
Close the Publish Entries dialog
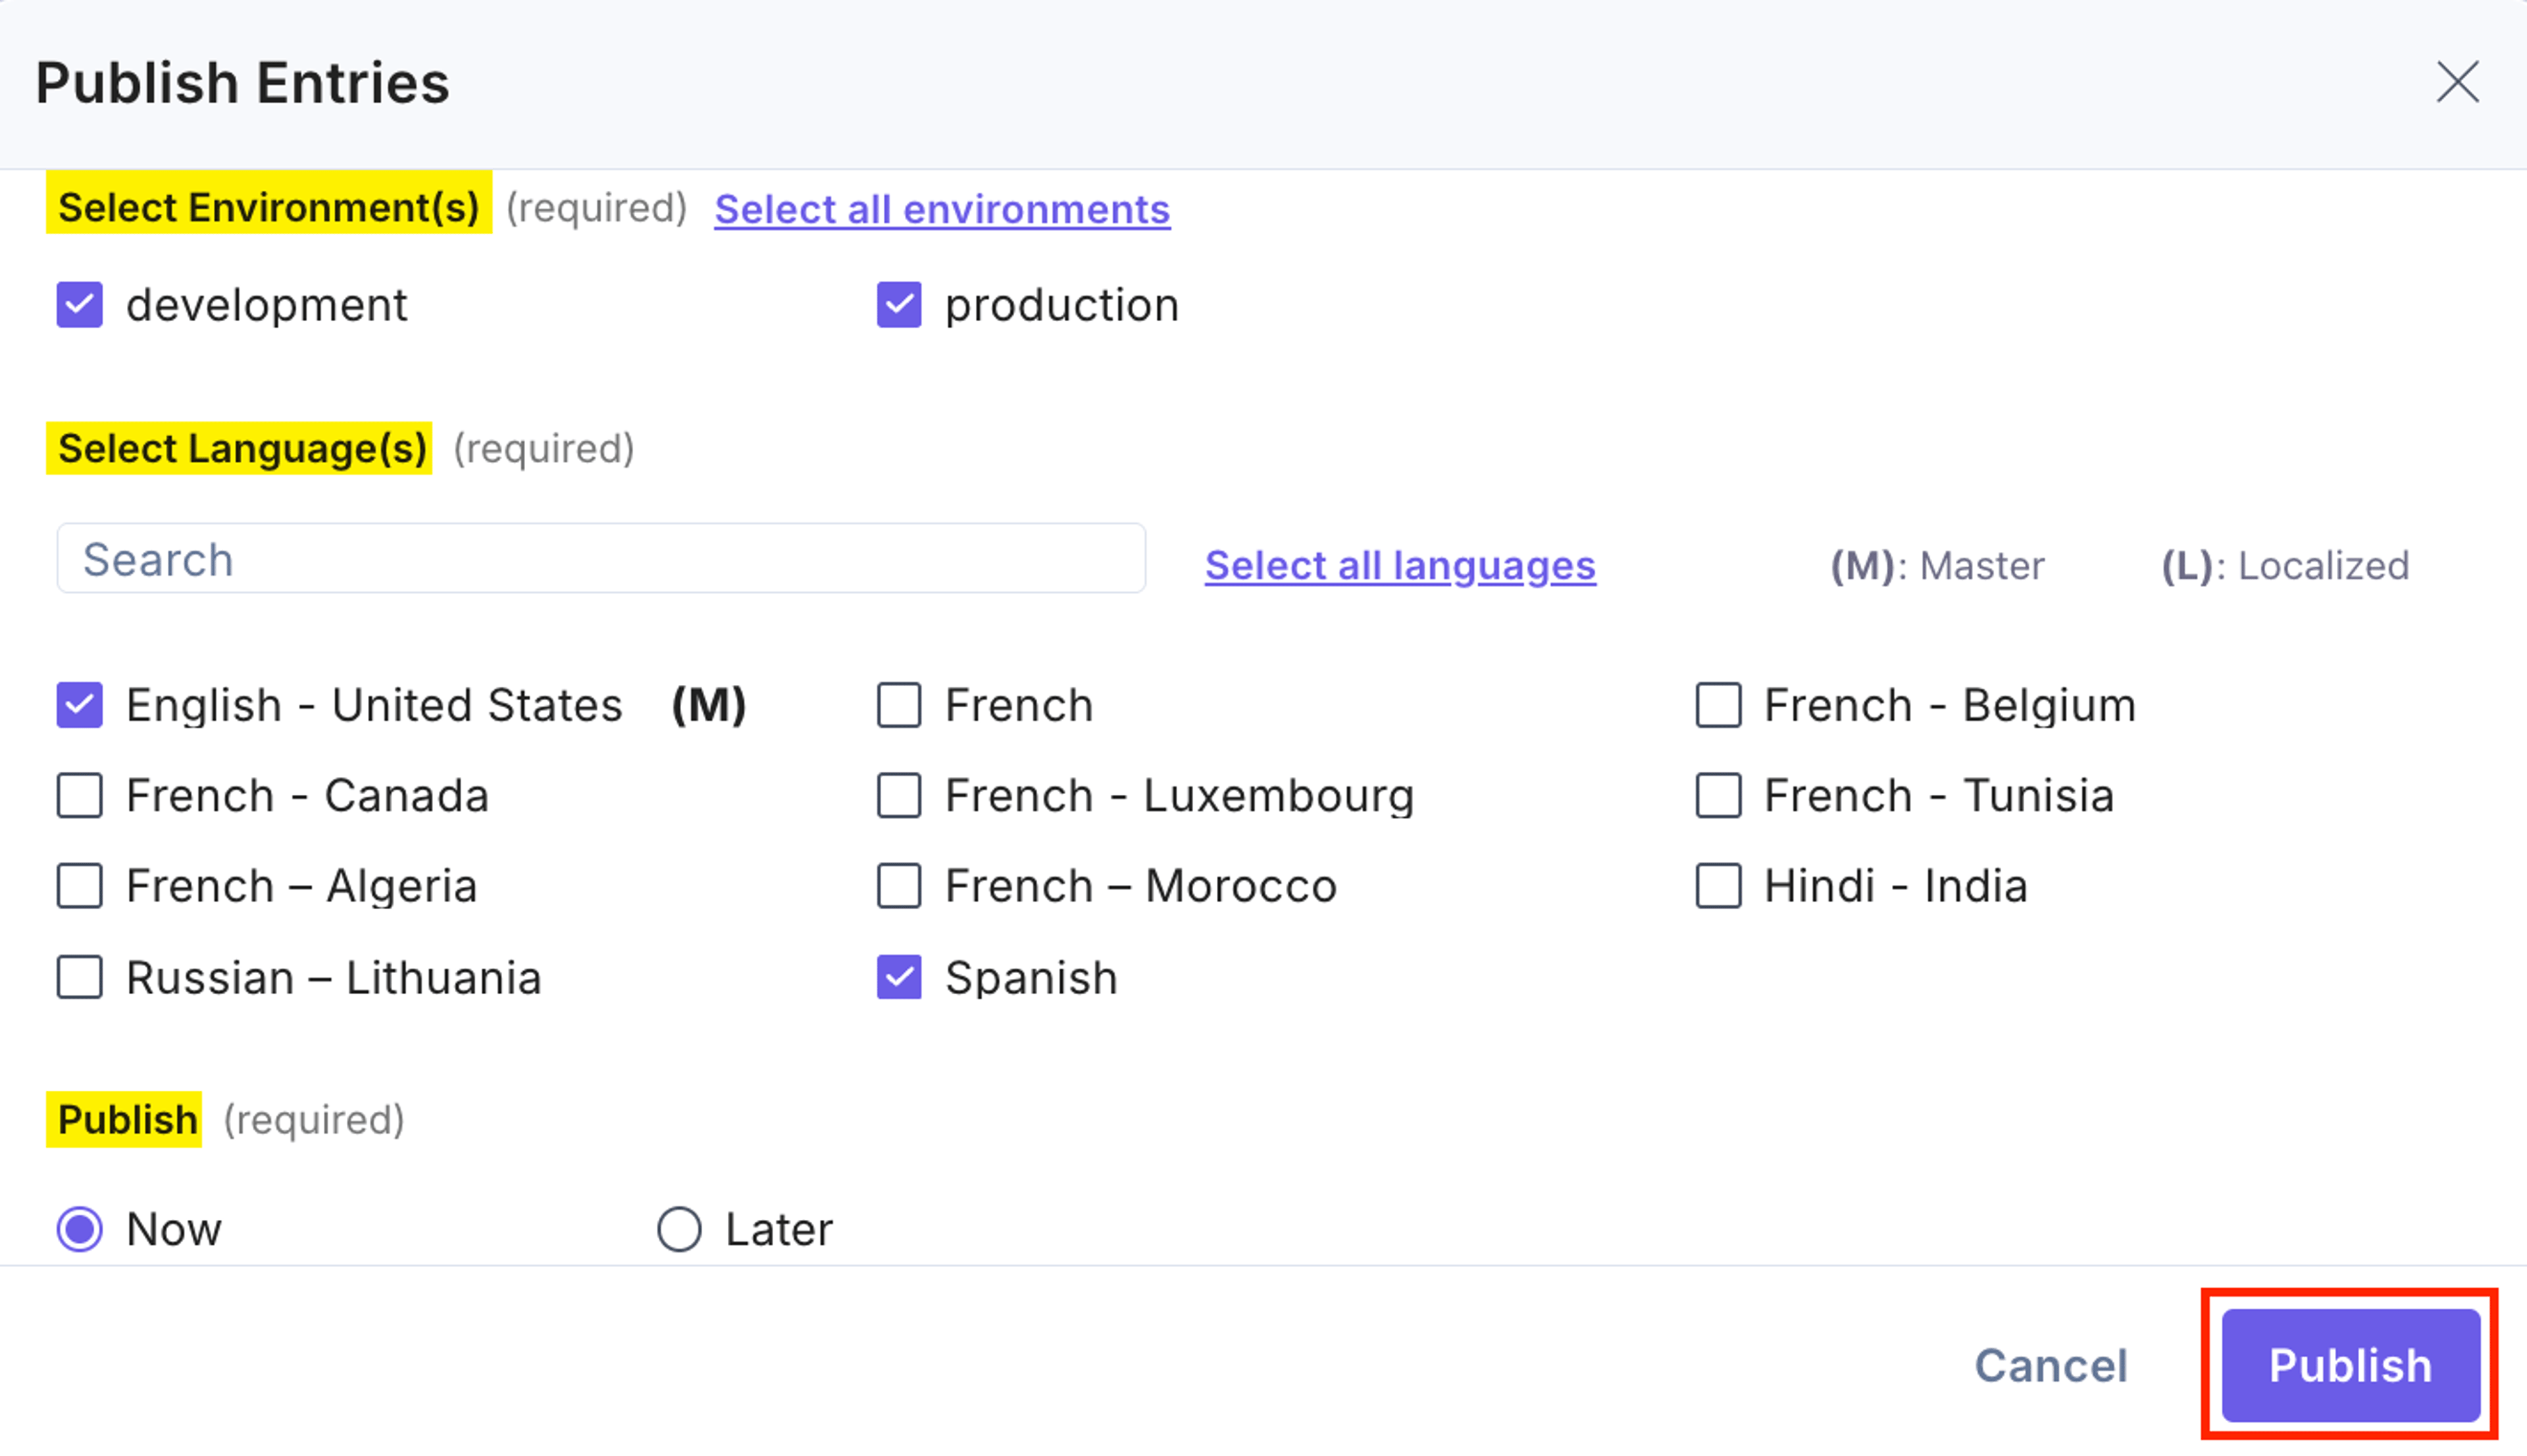pos(2457,82)
